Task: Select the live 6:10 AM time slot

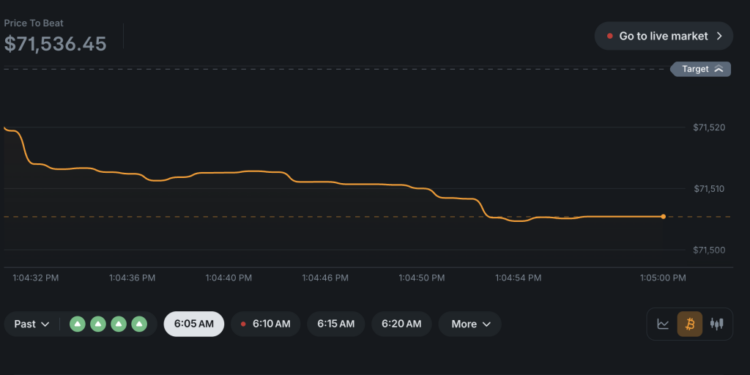Action: (265, 324)
